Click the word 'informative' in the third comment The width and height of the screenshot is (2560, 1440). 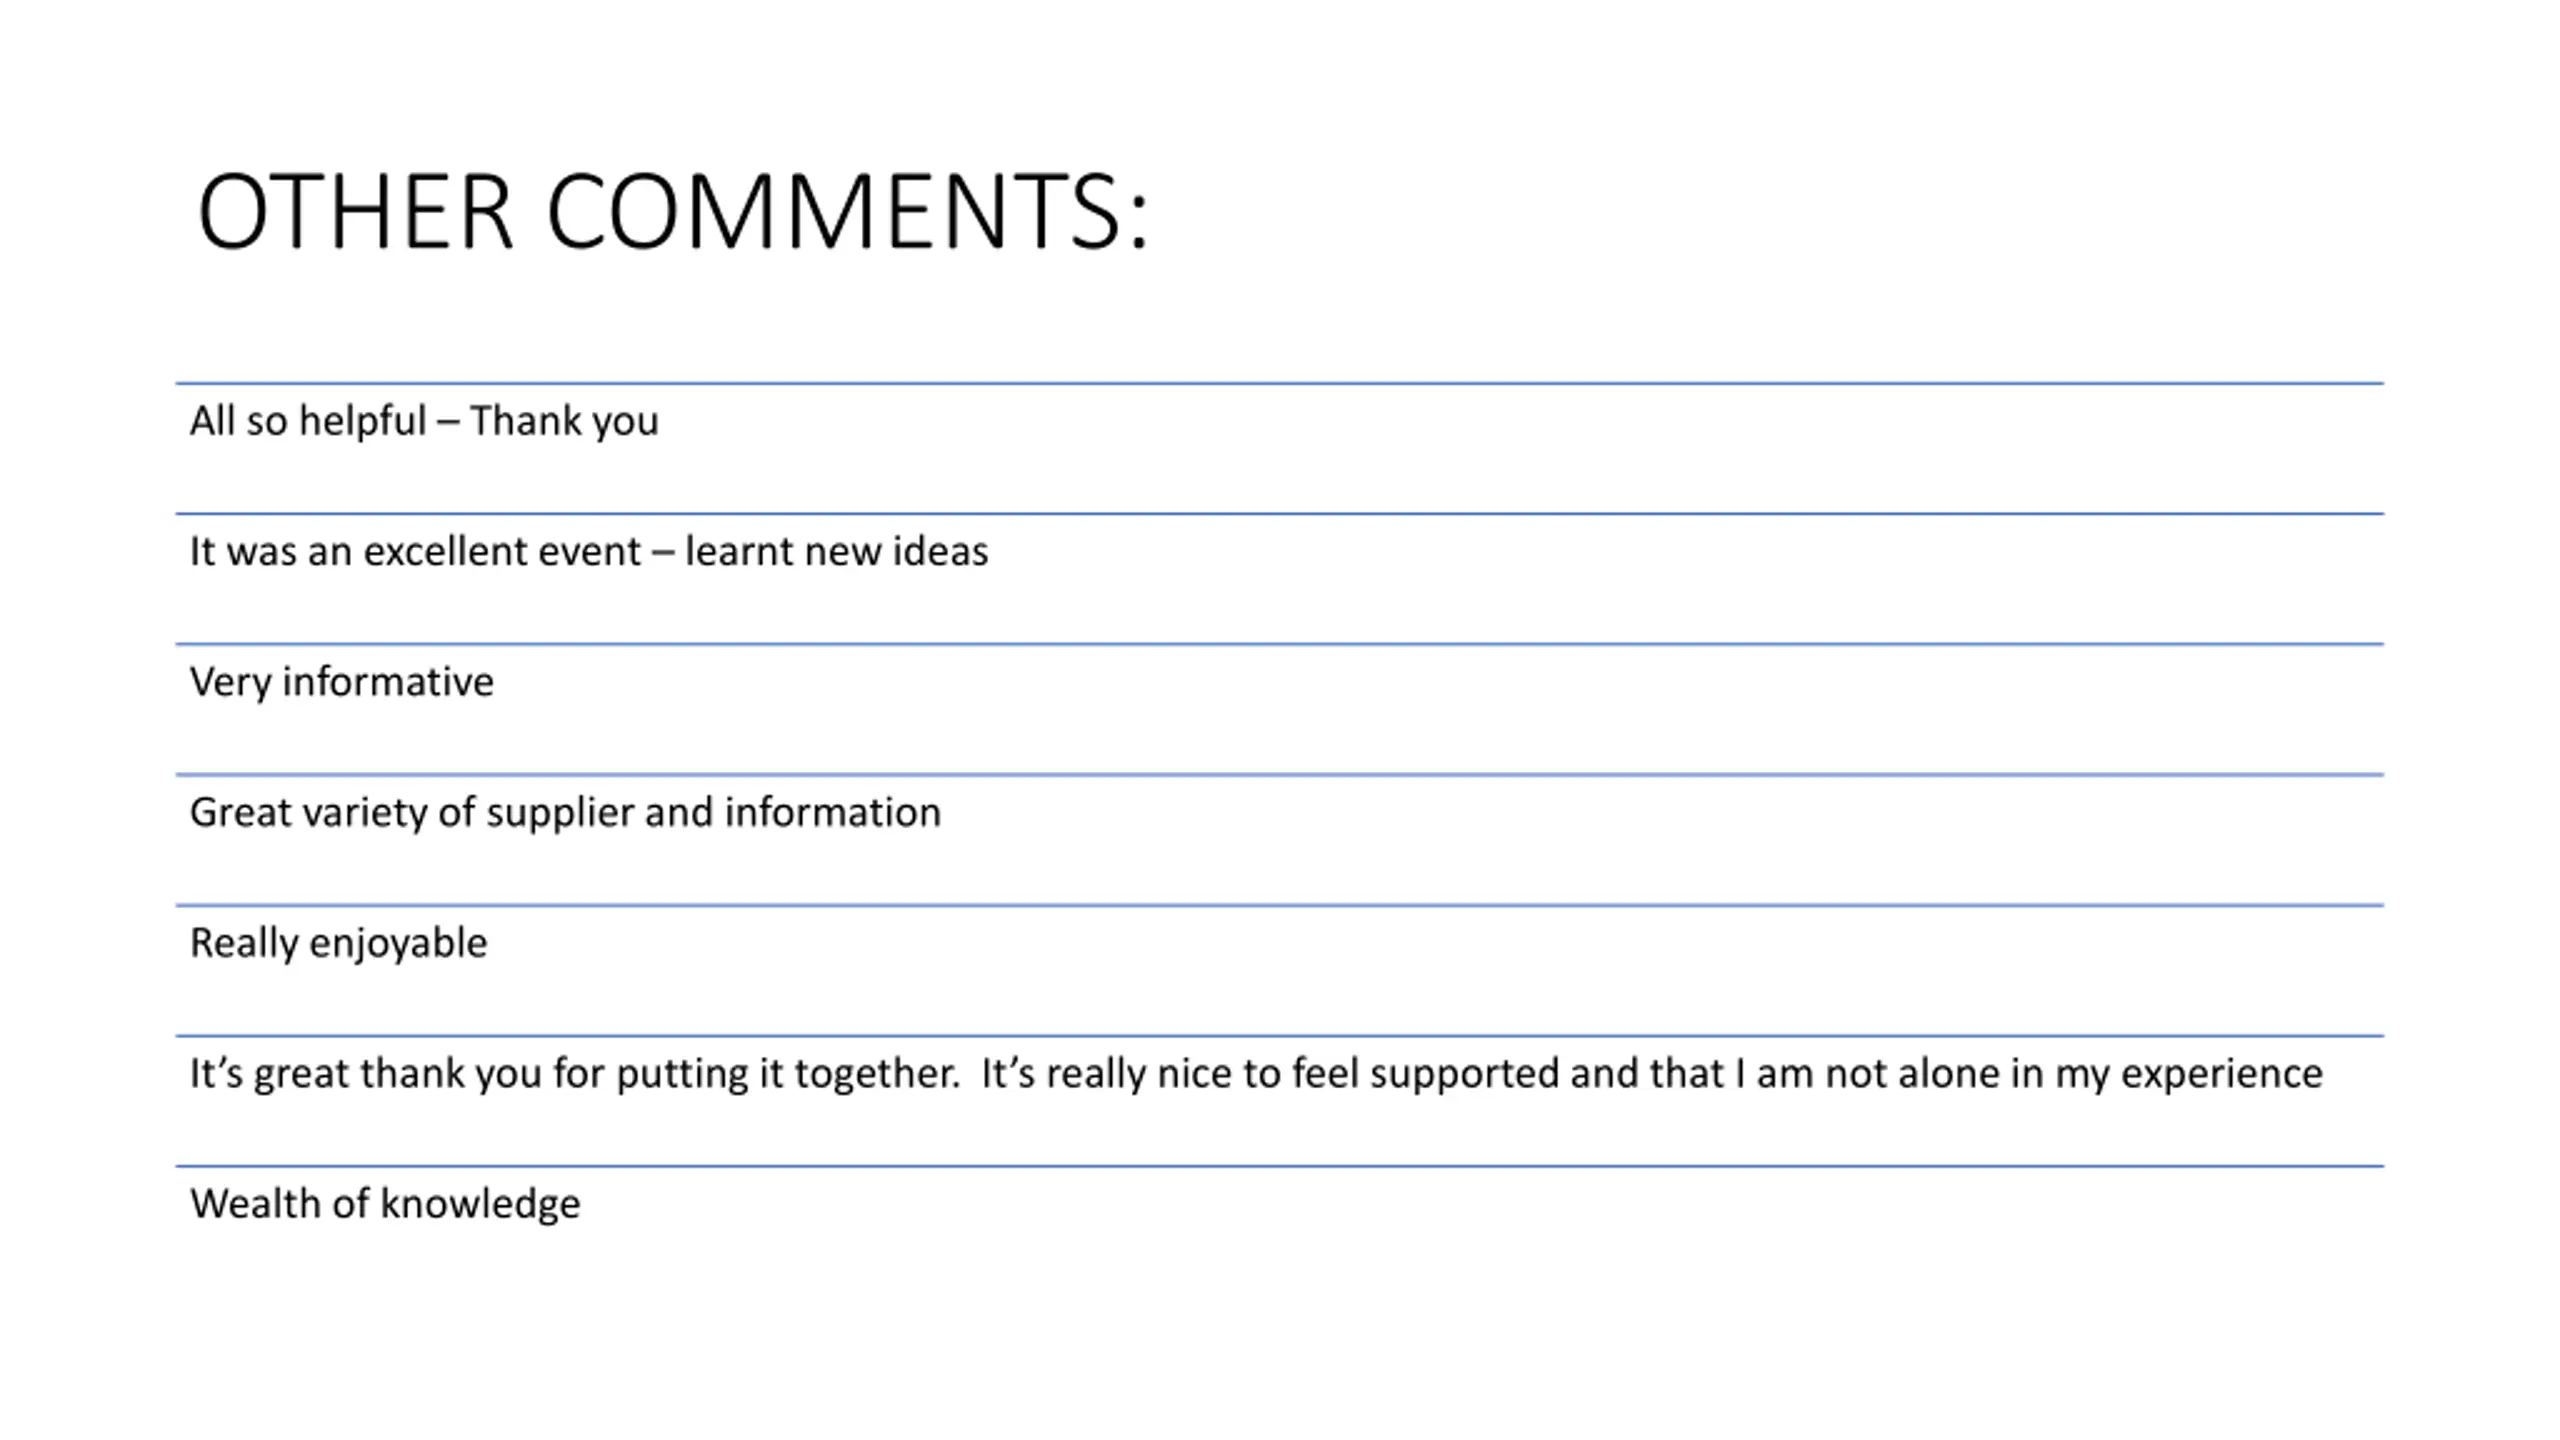[388, 682]
